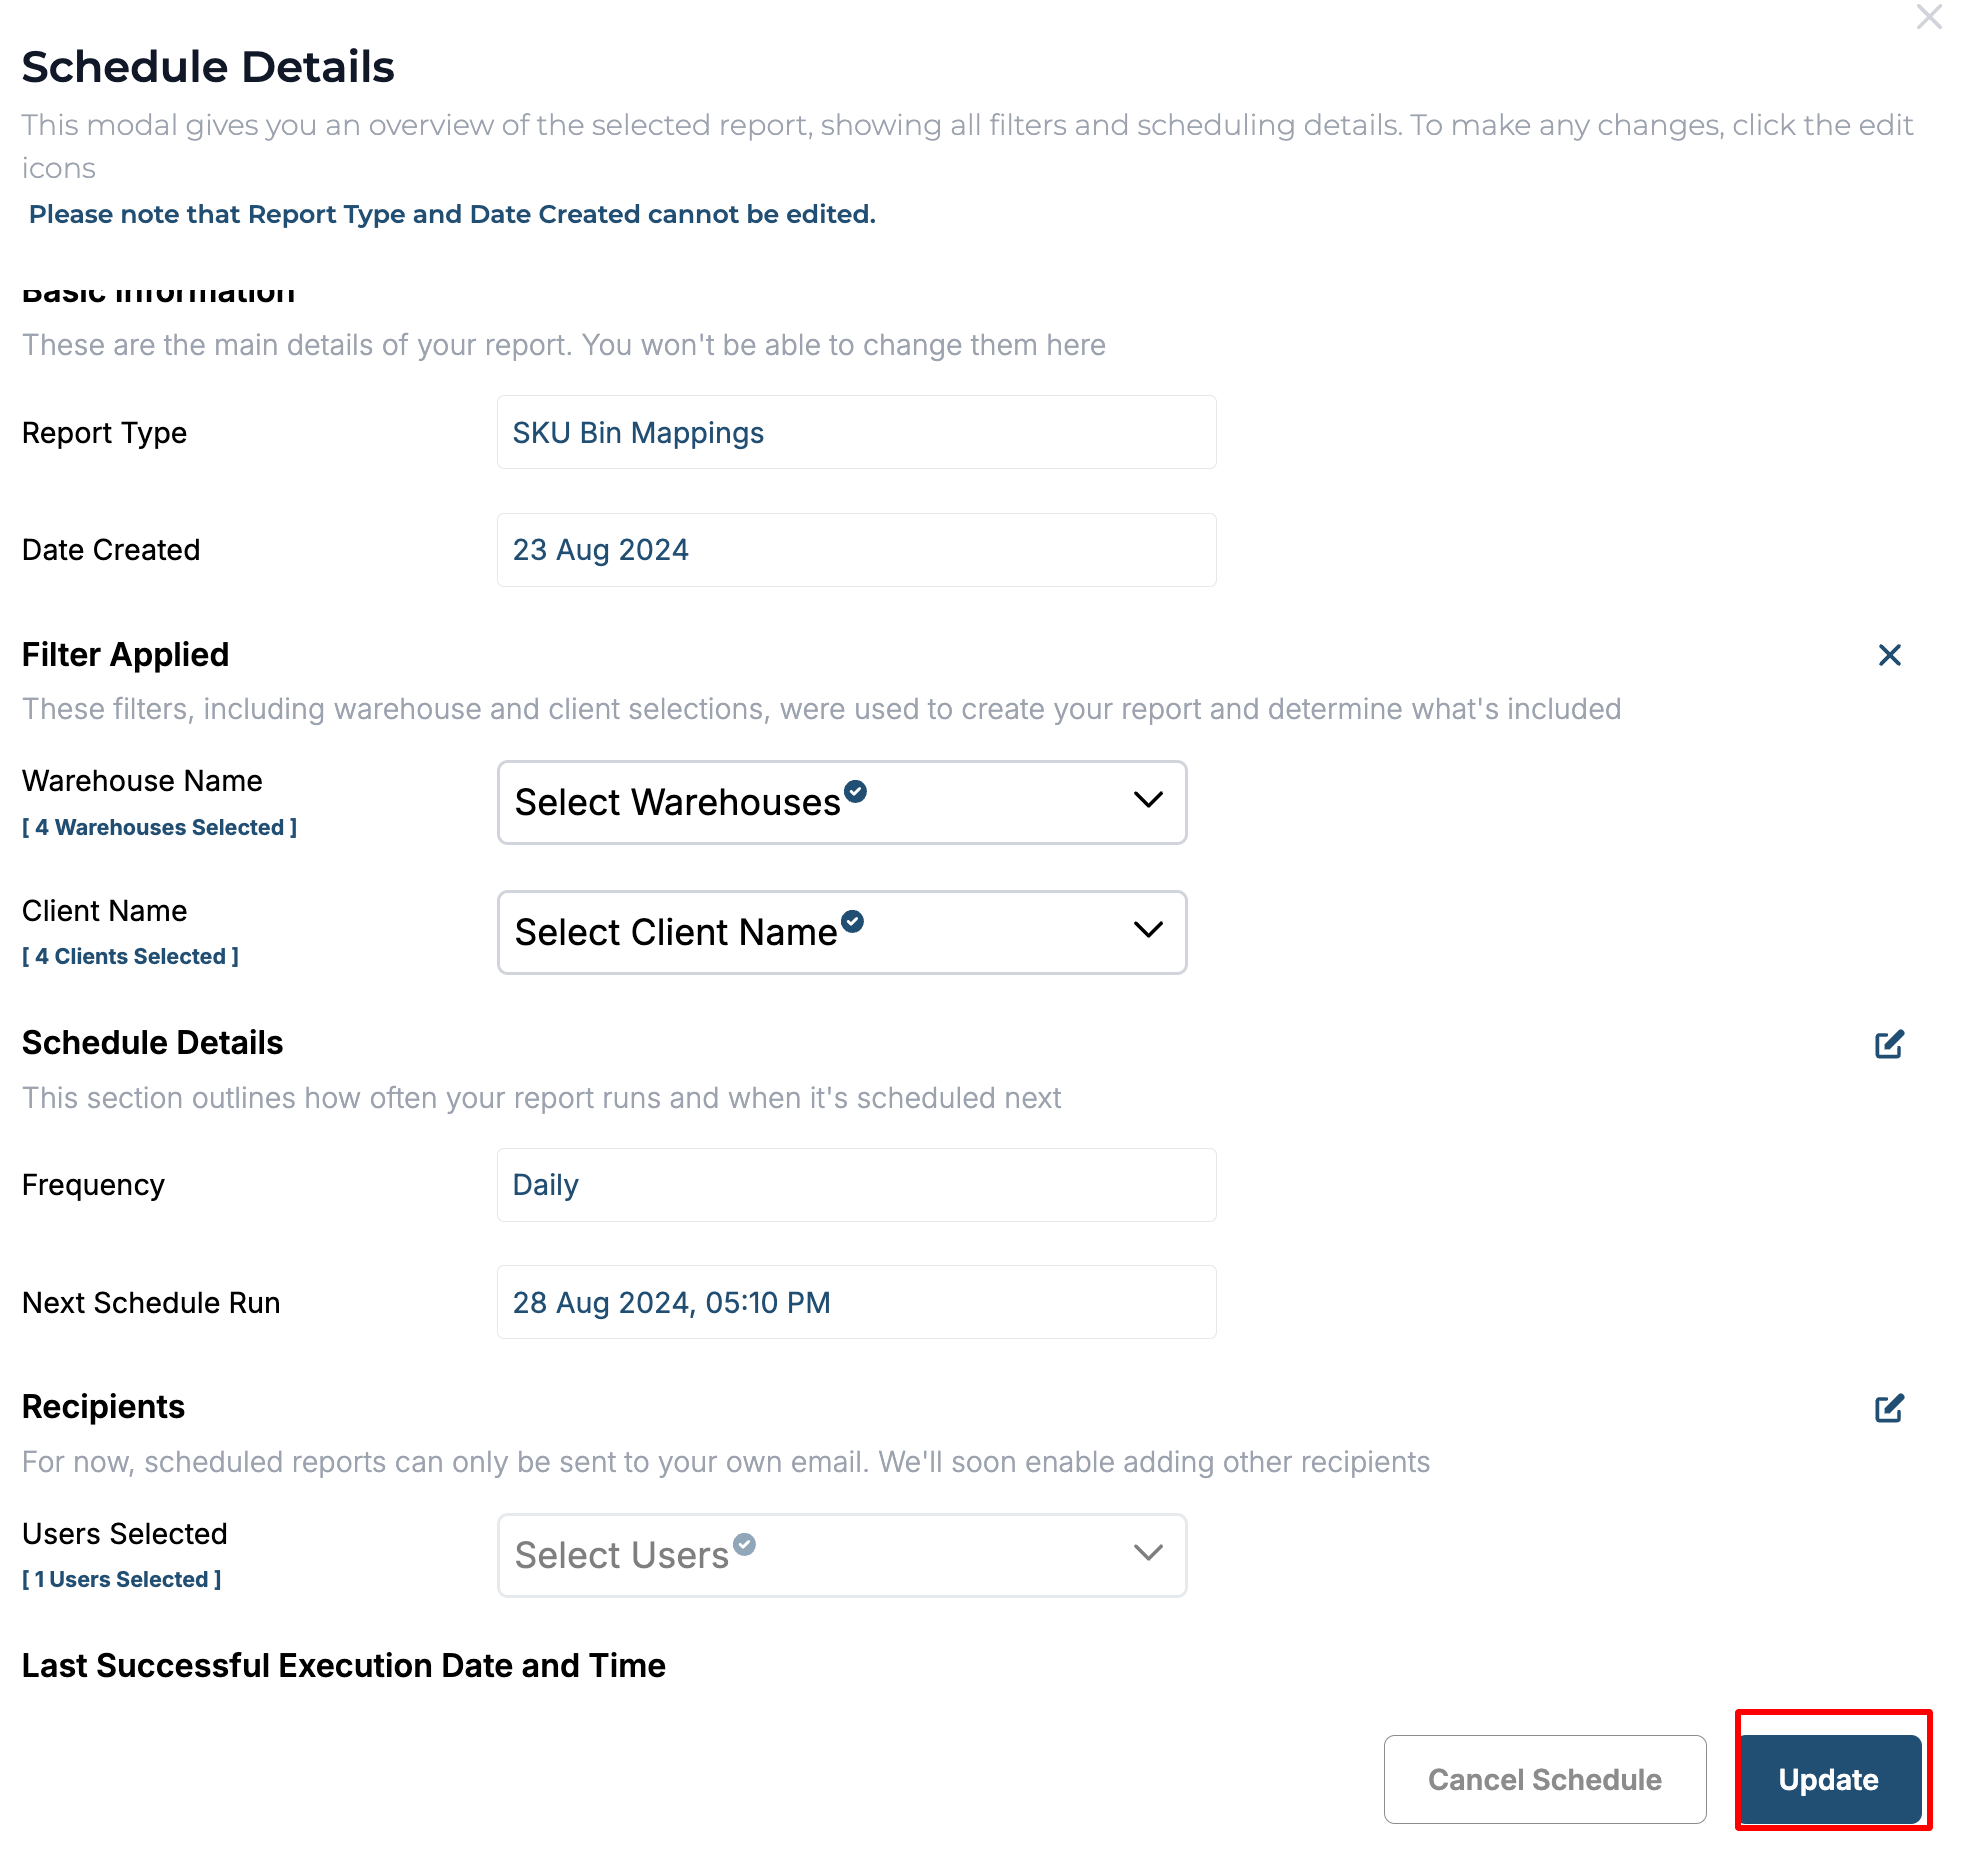1970x1856 pixels.
Task: Close the Schedule Details modal
Action: pos(1929,17)
